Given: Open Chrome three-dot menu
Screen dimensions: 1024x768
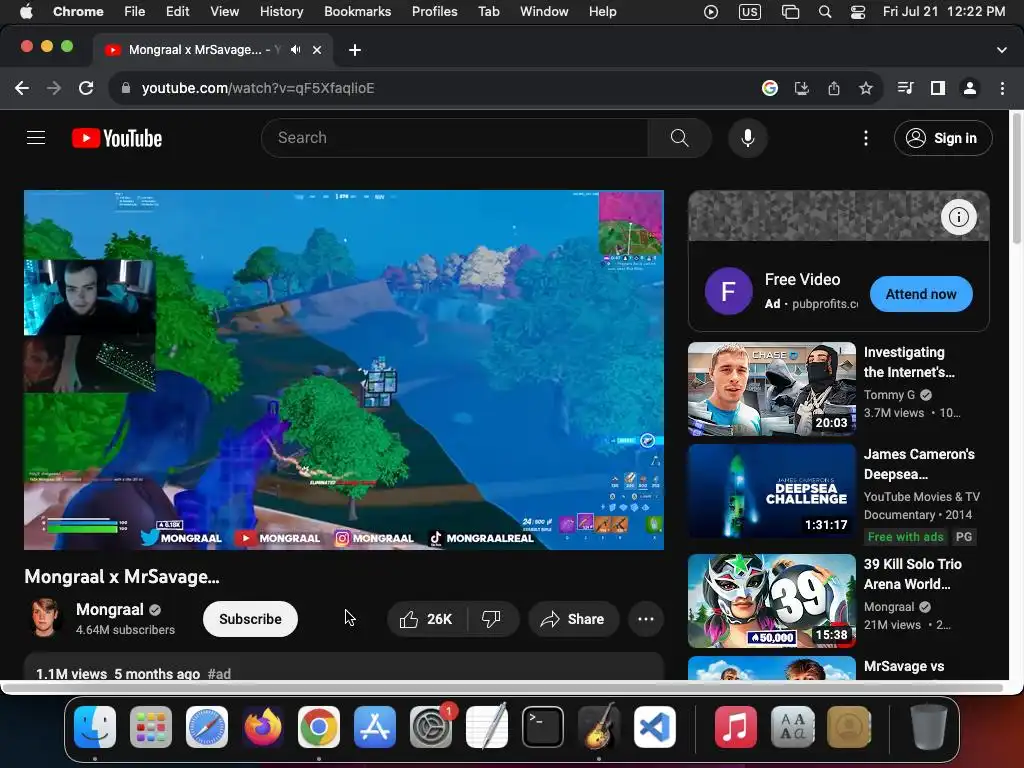Looking at the screenshot, I should coord(1002,88).
